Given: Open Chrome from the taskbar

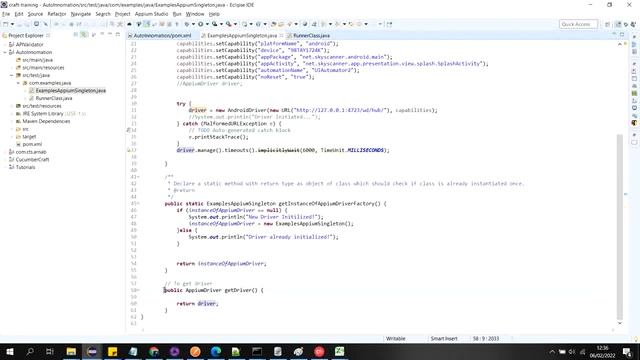Looking at the screenshot, I should coord(154,351).
